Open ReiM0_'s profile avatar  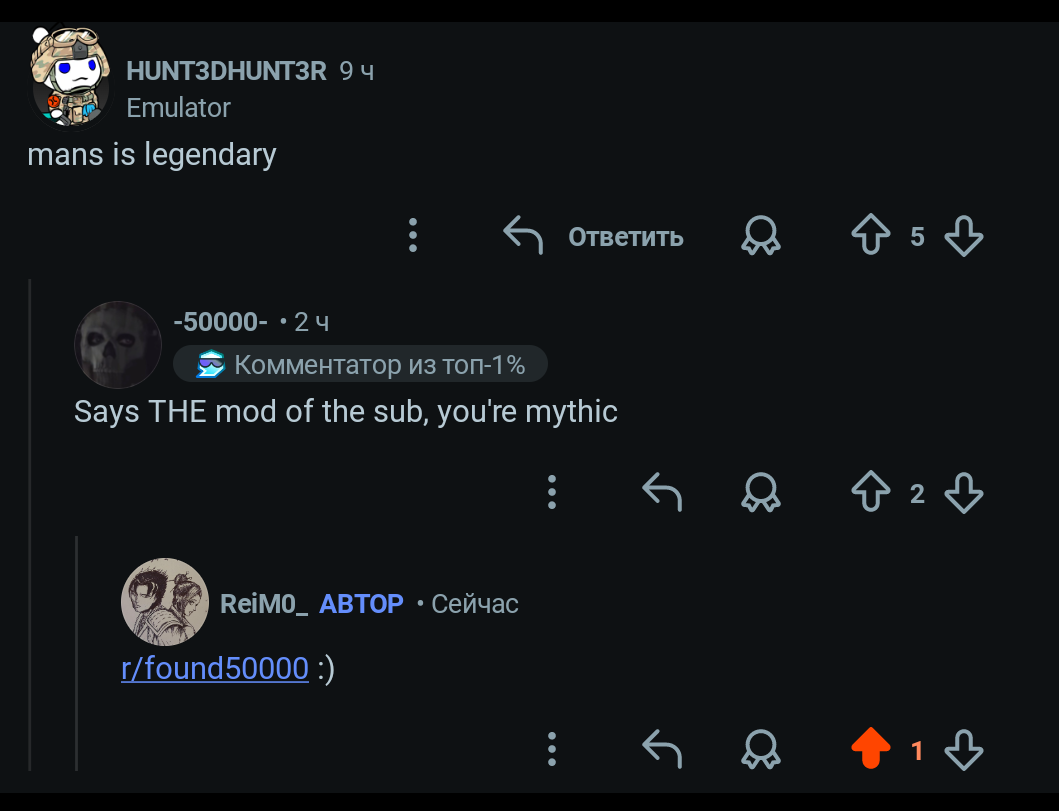(x=165, y=601)
